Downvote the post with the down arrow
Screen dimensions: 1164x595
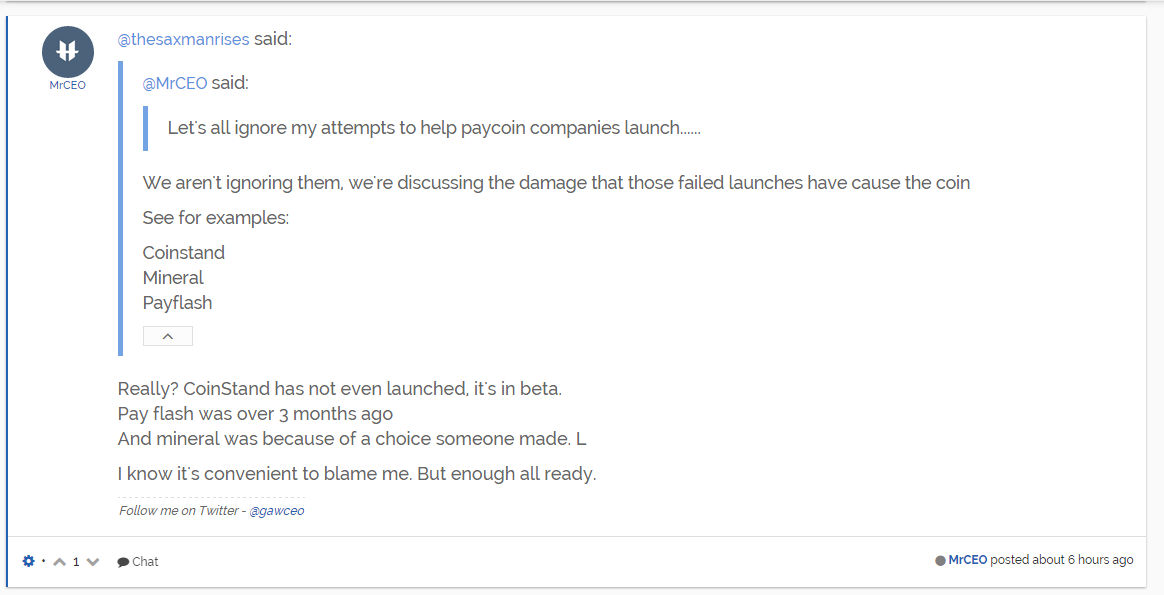pos(93,562)
